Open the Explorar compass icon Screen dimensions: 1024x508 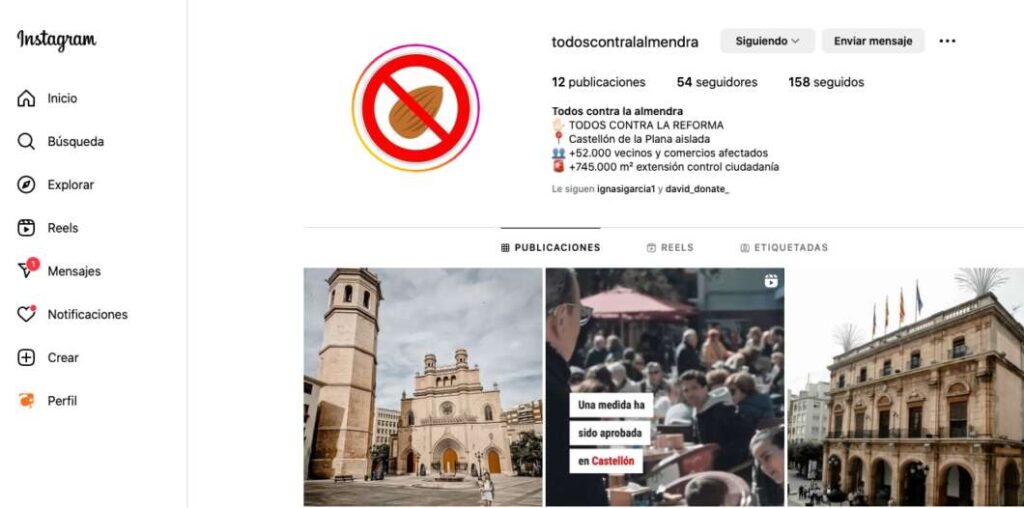[x=26, y=185]
